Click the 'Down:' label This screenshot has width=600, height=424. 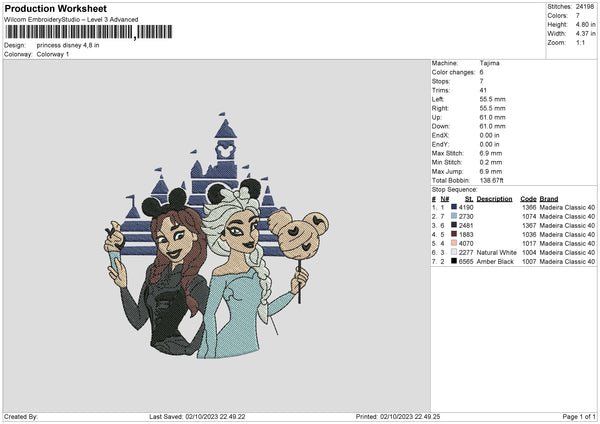pyautogui.click(x=441, y=126)
